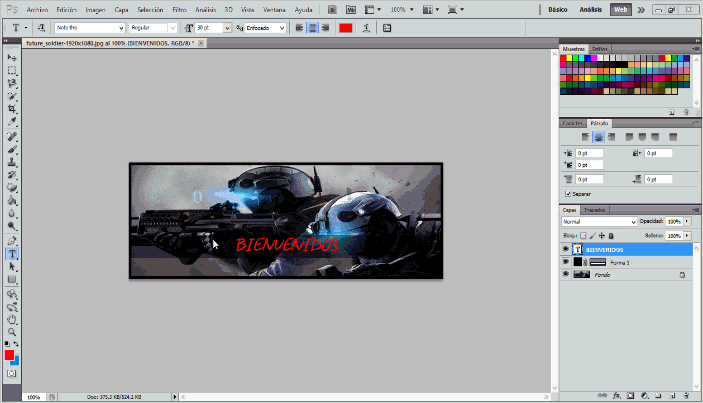Select the Lasso tool

[x=12, y=83]
